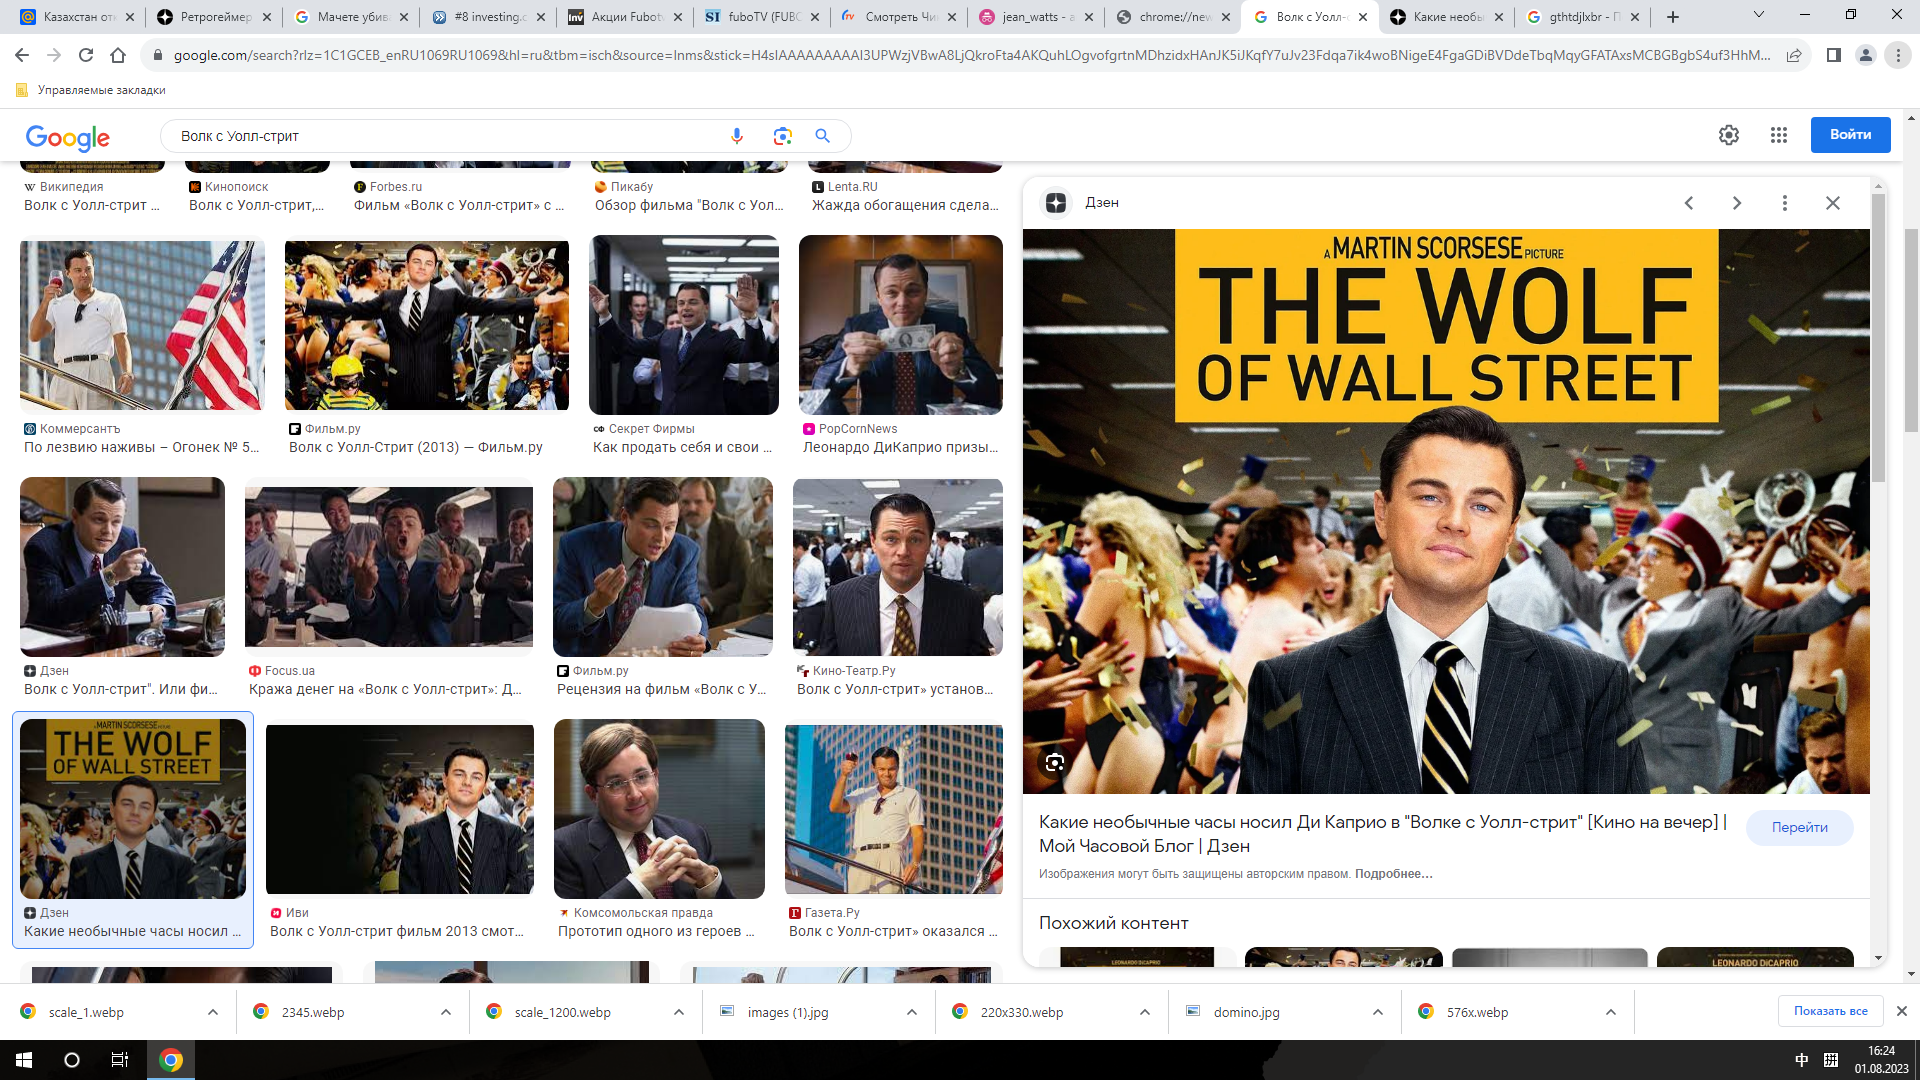1920x1080 pixels.
Task: Go to next image in preview panel
Action: coord(1737,203)
